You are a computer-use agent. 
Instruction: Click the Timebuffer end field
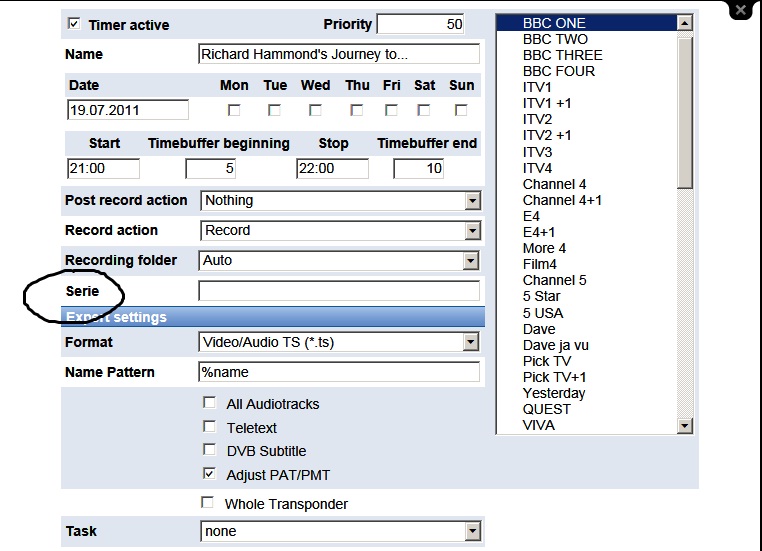coord(418,169)
